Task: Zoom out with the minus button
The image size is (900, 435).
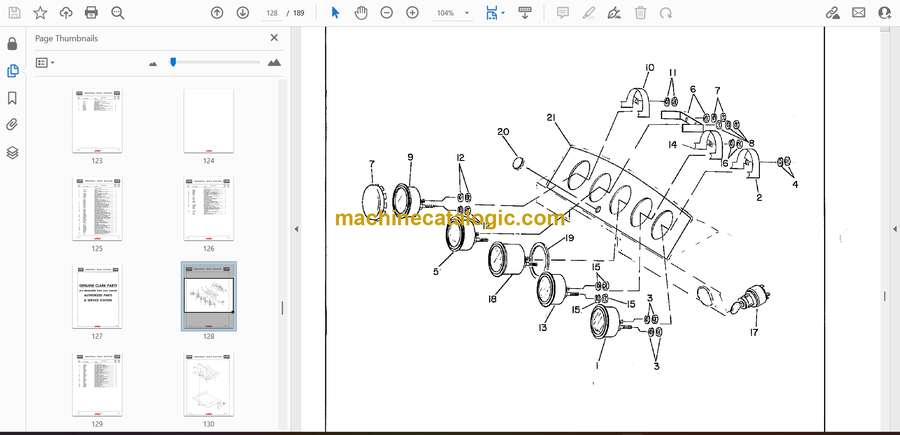Action: pyautogui.click(x=387, y=13)
